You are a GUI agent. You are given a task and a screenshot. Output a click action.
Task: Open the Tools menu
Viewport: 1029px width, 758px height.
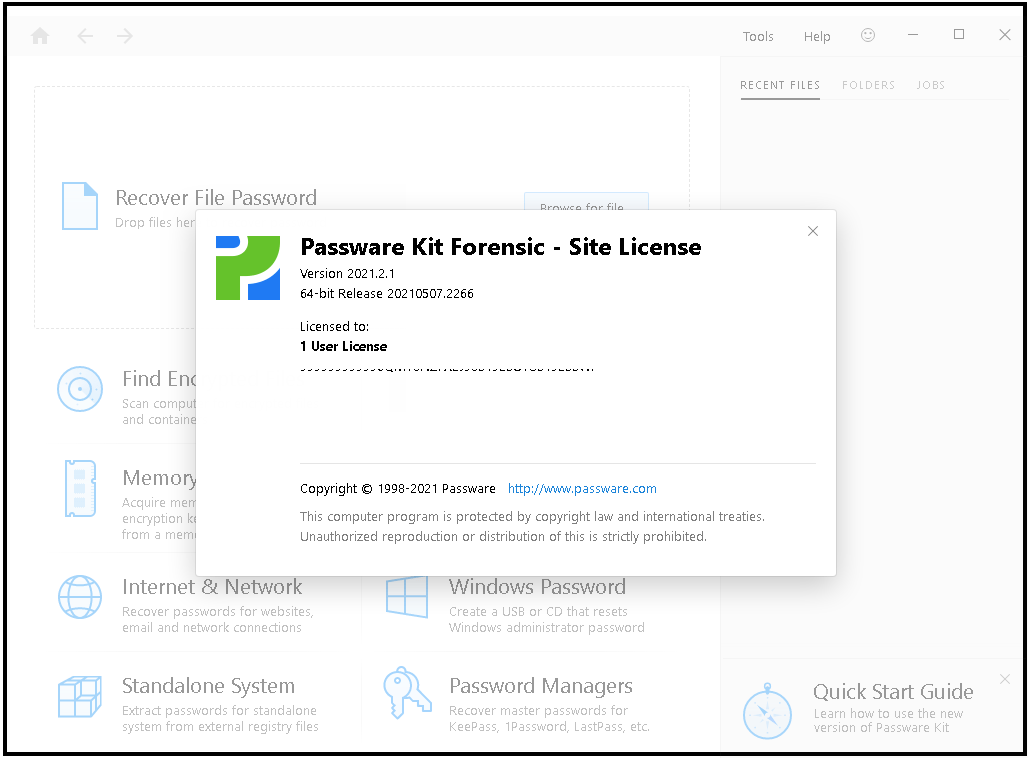[758, 37]
